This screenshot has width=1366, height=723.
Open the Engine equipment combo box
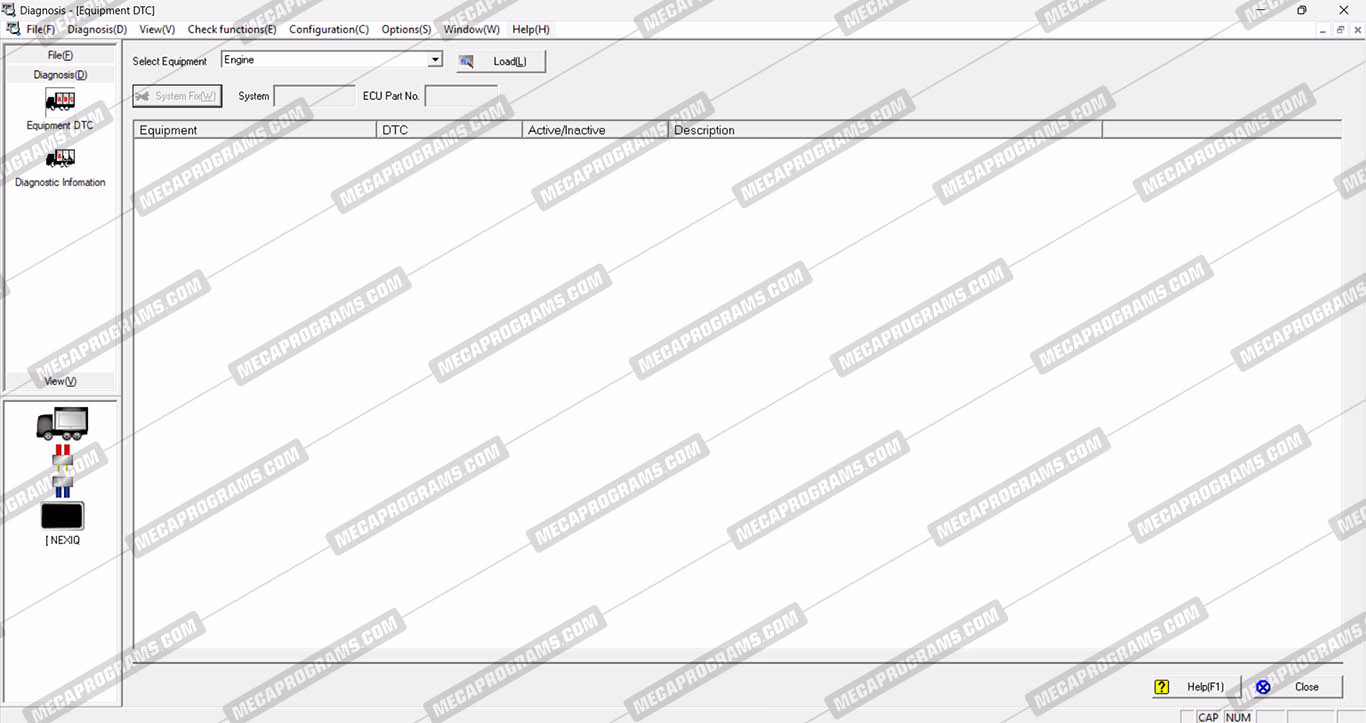324,60
